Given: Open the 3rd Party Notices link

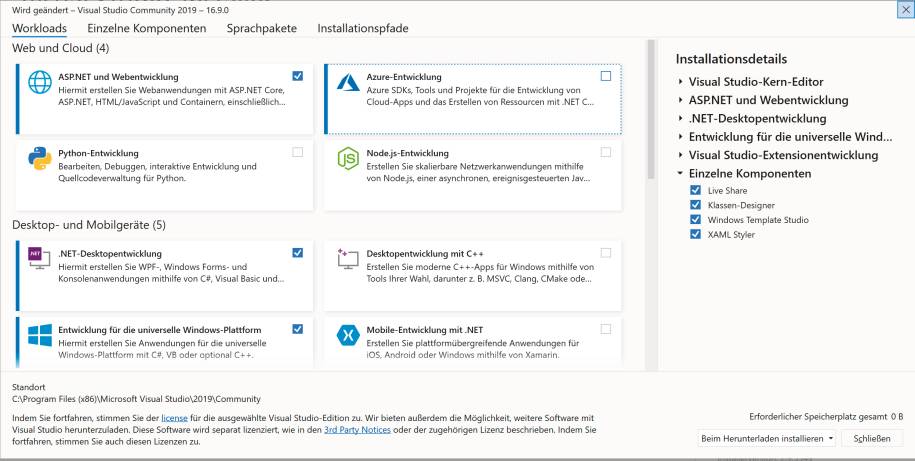Looking at the screenshot, I should 357,429.
